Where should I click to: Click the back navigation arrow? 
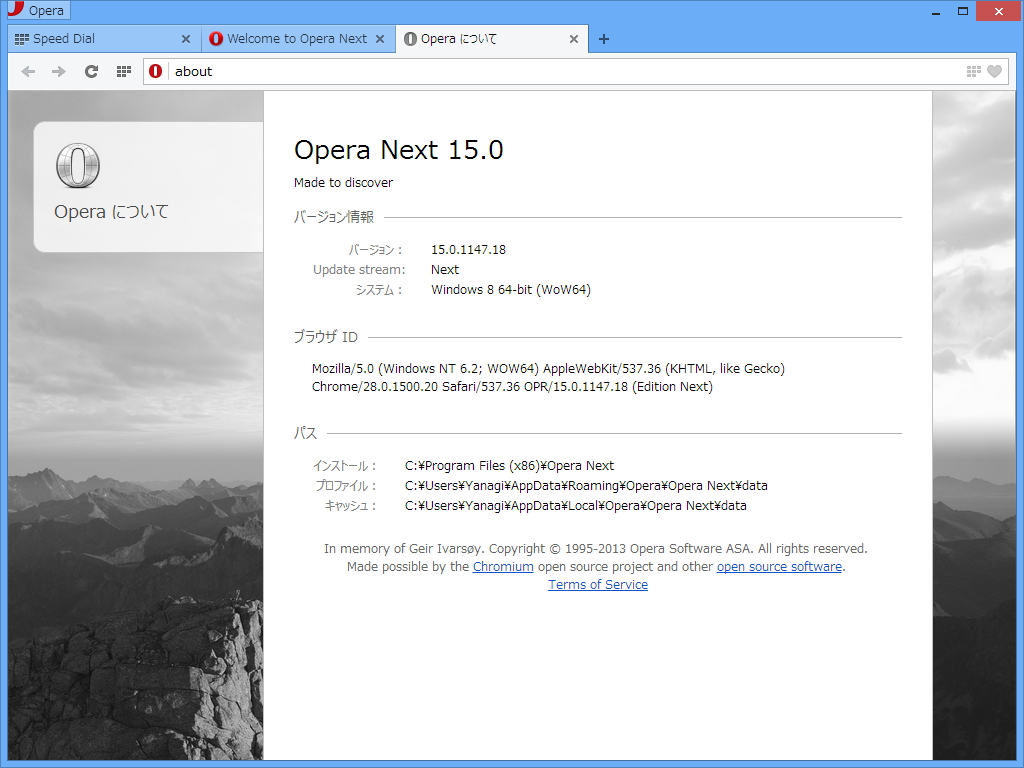click(28, 71)
